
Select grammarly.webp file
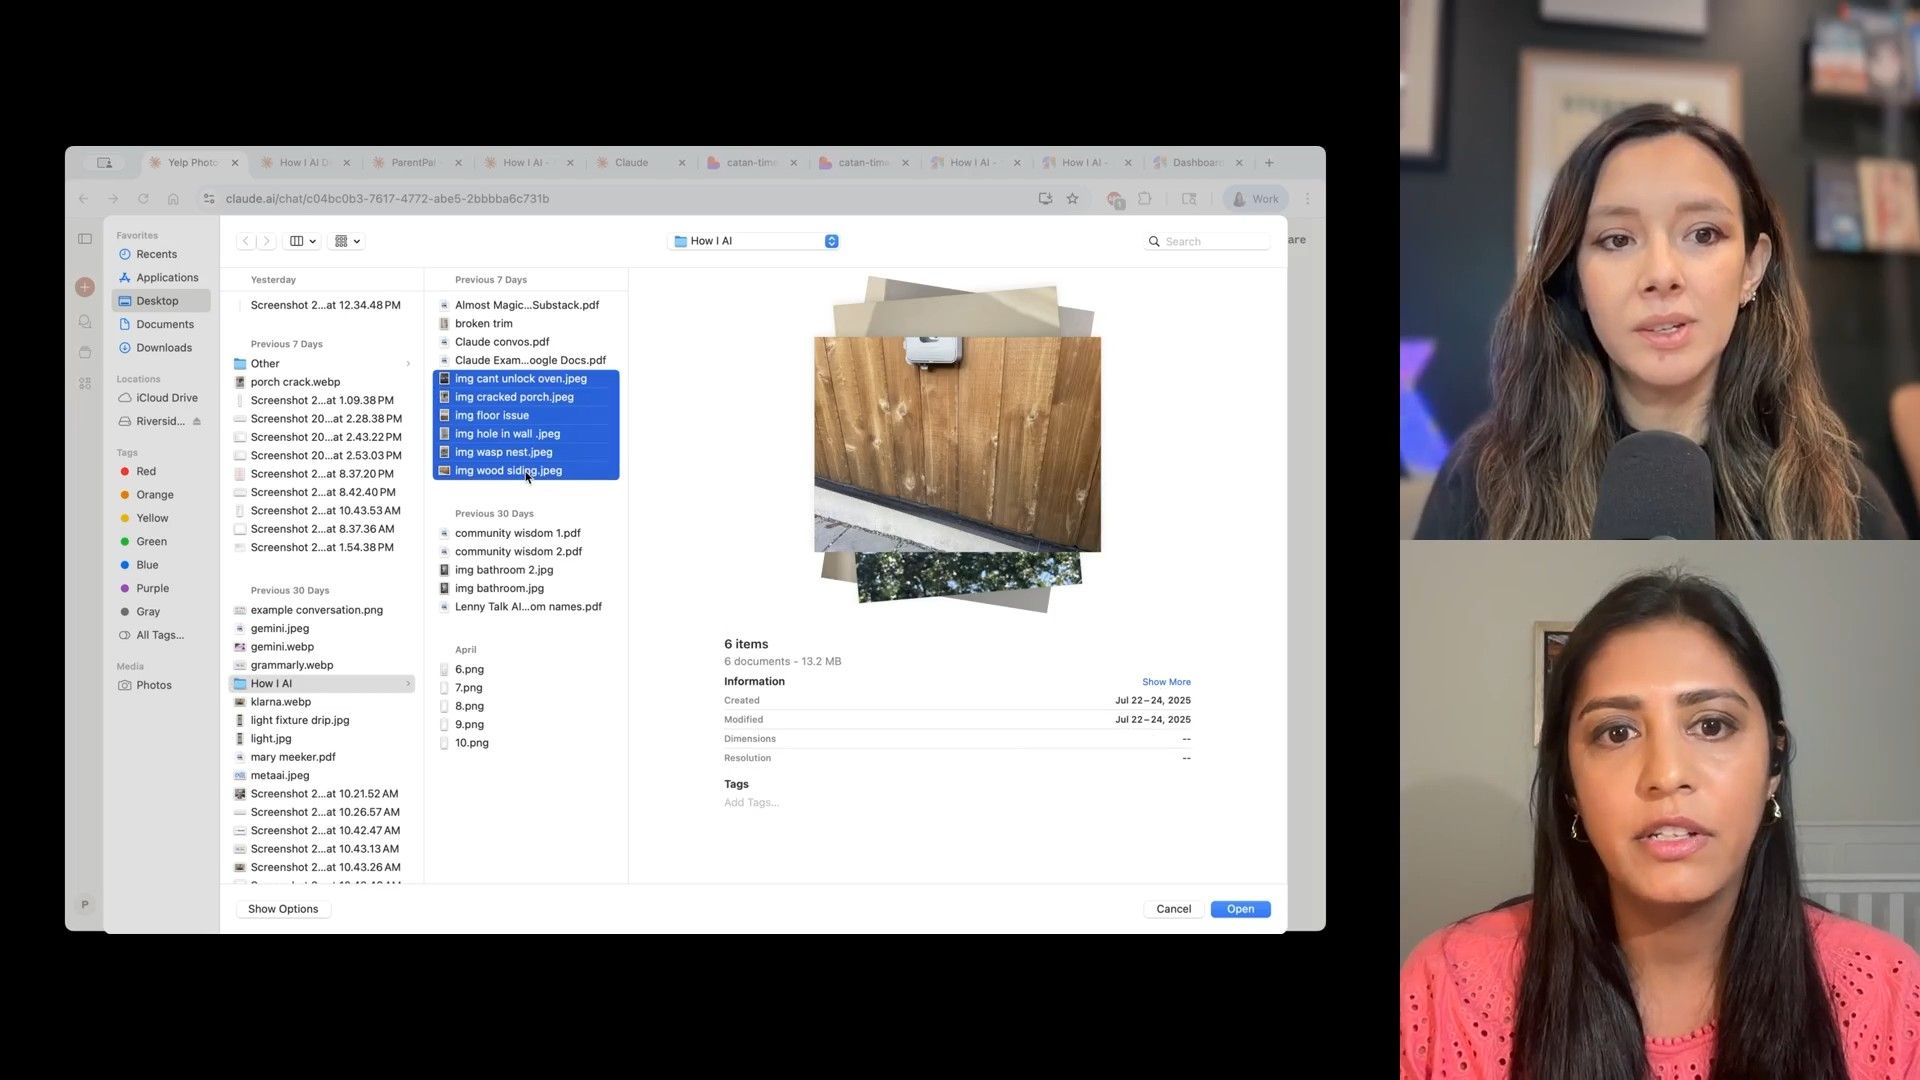point(292,665)
